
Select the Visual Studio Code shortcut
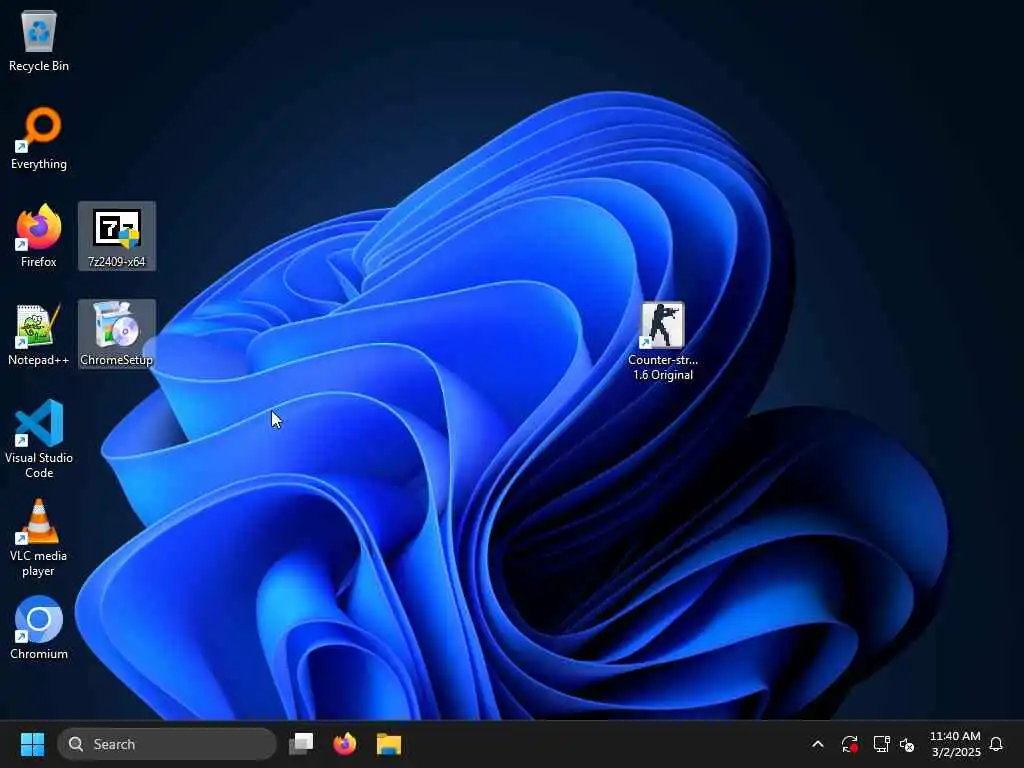click(x=39, y=439)
